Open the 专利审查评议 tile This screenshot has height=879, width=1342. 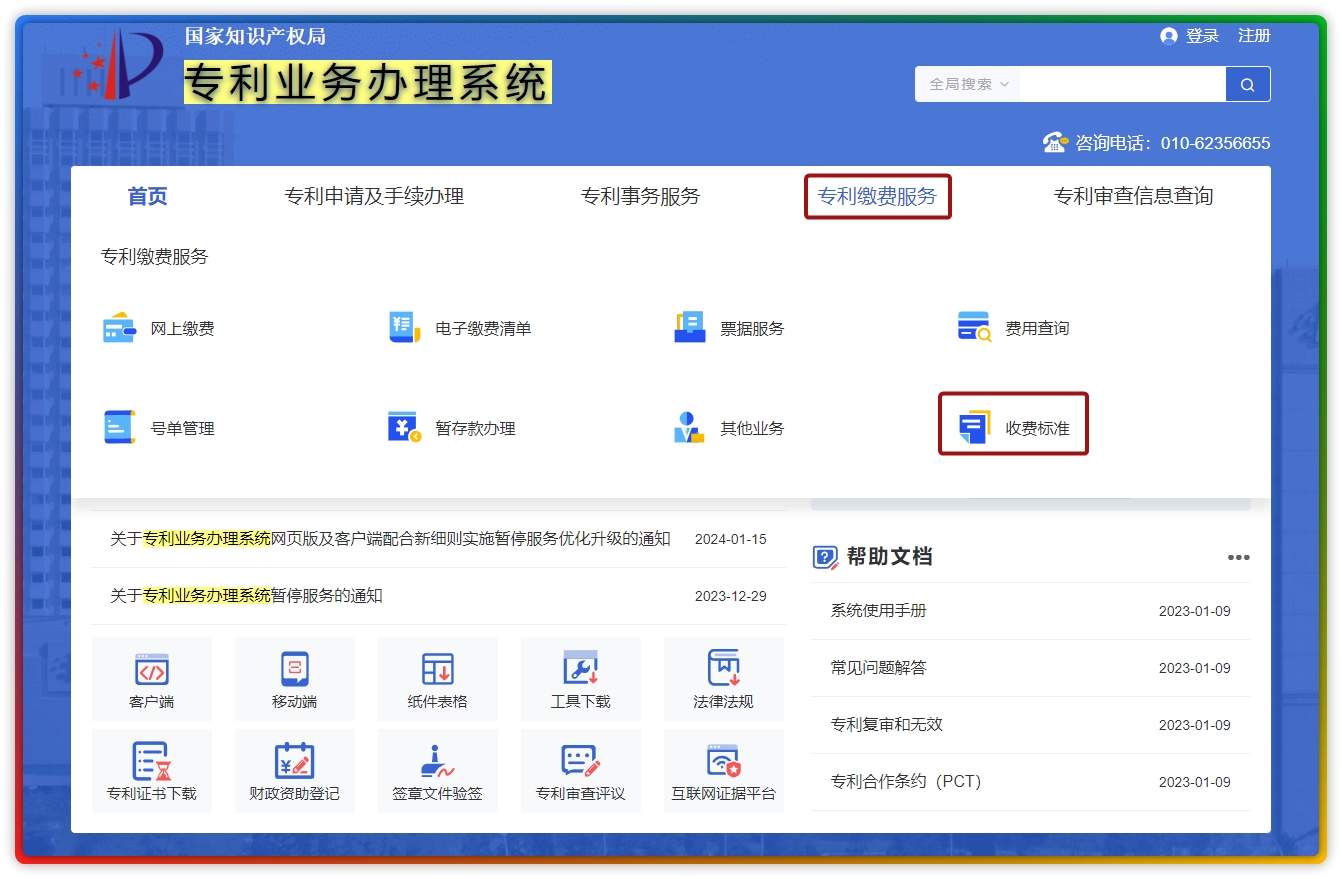[x=581, y=771]
